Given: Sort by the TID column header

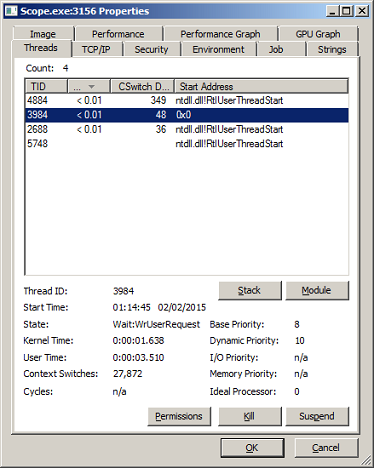Looking at the screenshot, I should (46, 86).
